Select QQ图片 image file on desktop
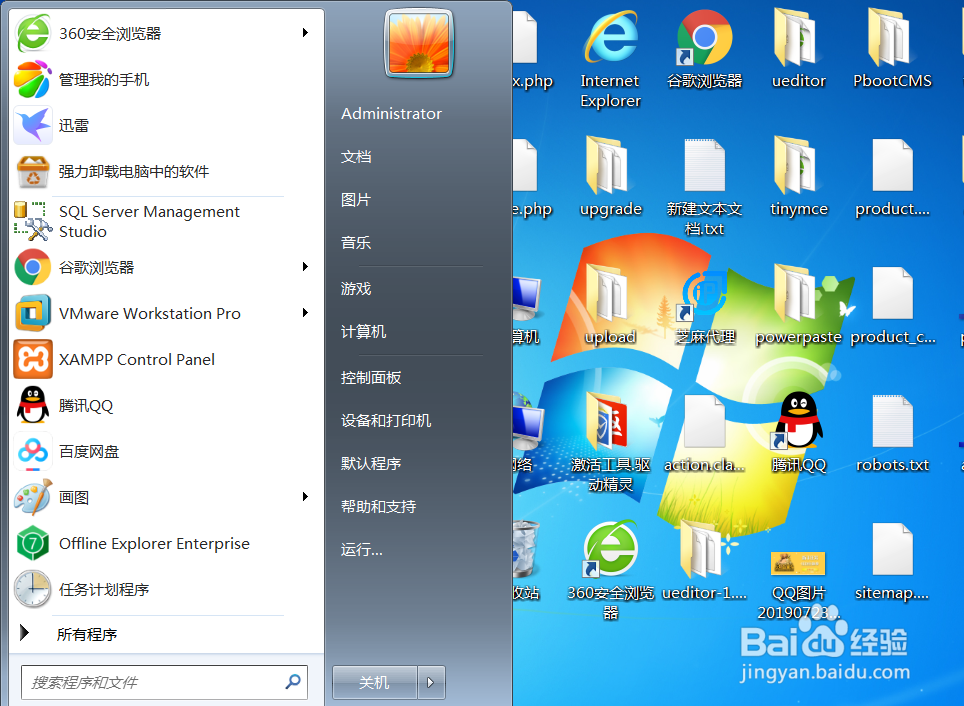Viewport: 964px width, 706px height. [x=798, y=585]
